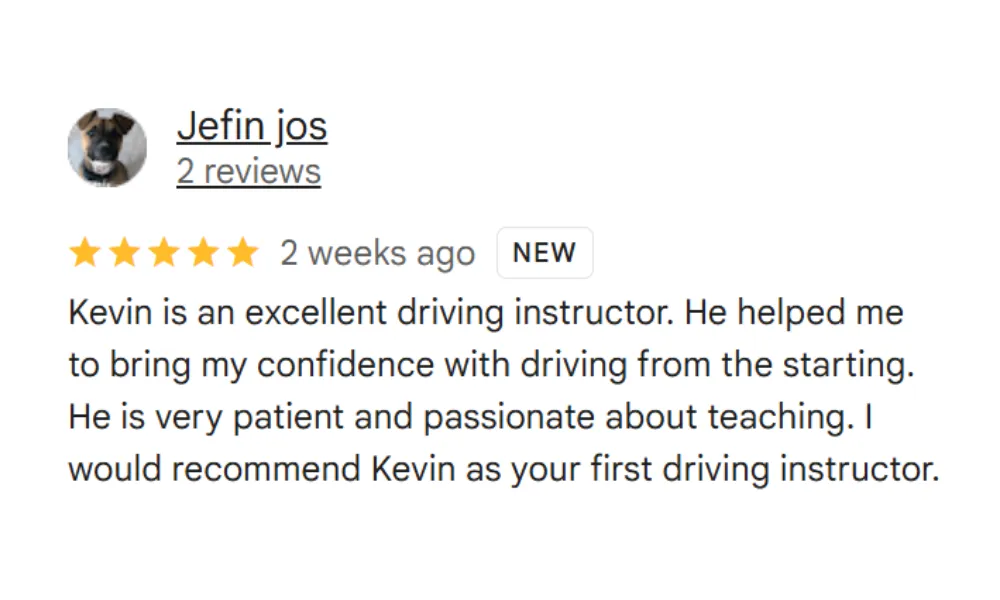
Task: Click the fourth gold star
Action: click(203, 252)
